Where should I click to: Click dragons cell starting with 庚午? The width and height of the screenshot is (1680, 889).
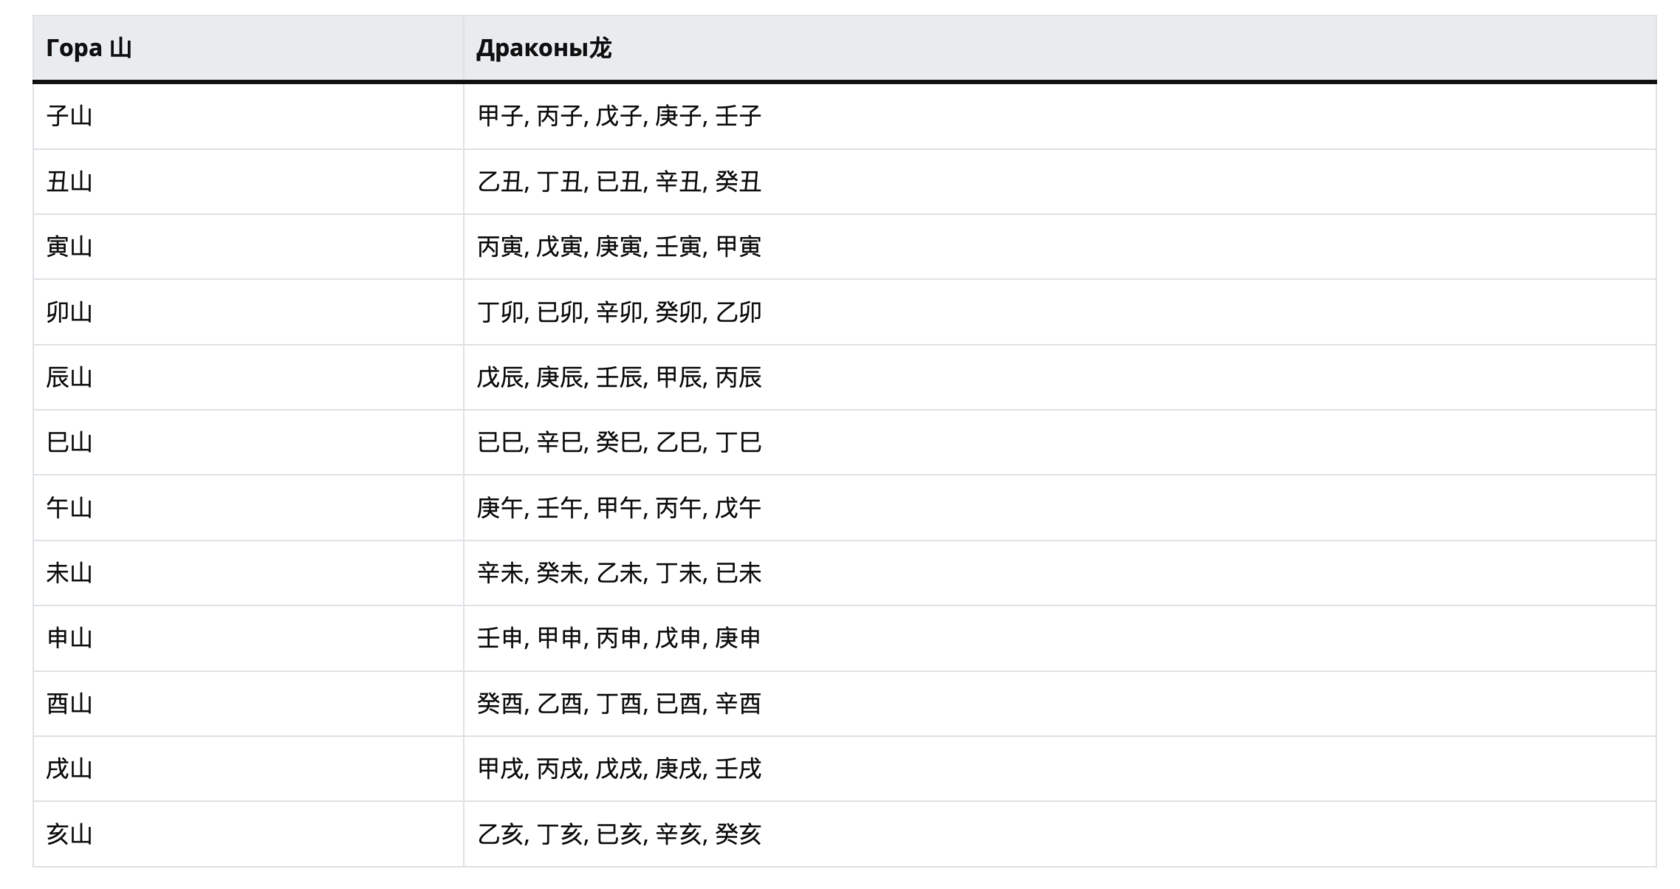point(619,508)
